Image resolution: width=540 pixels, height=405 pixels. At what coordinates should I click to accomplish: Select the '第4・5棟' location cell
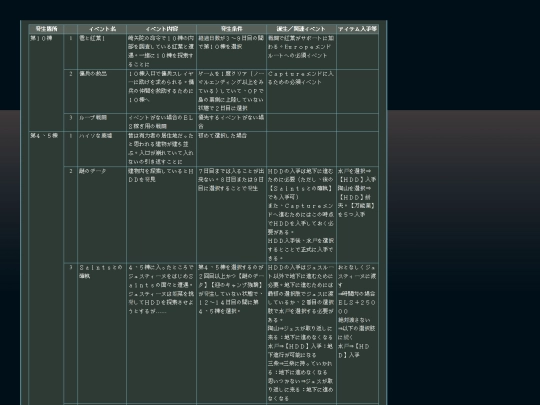coord(46,269)
